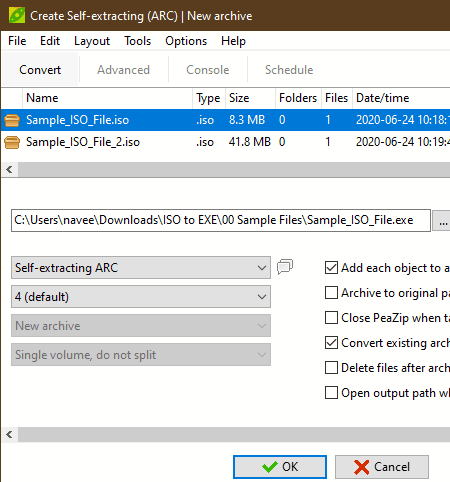Click the archive icon beside Sample_ISO_File.iso
450x482 pixels.
12,120
